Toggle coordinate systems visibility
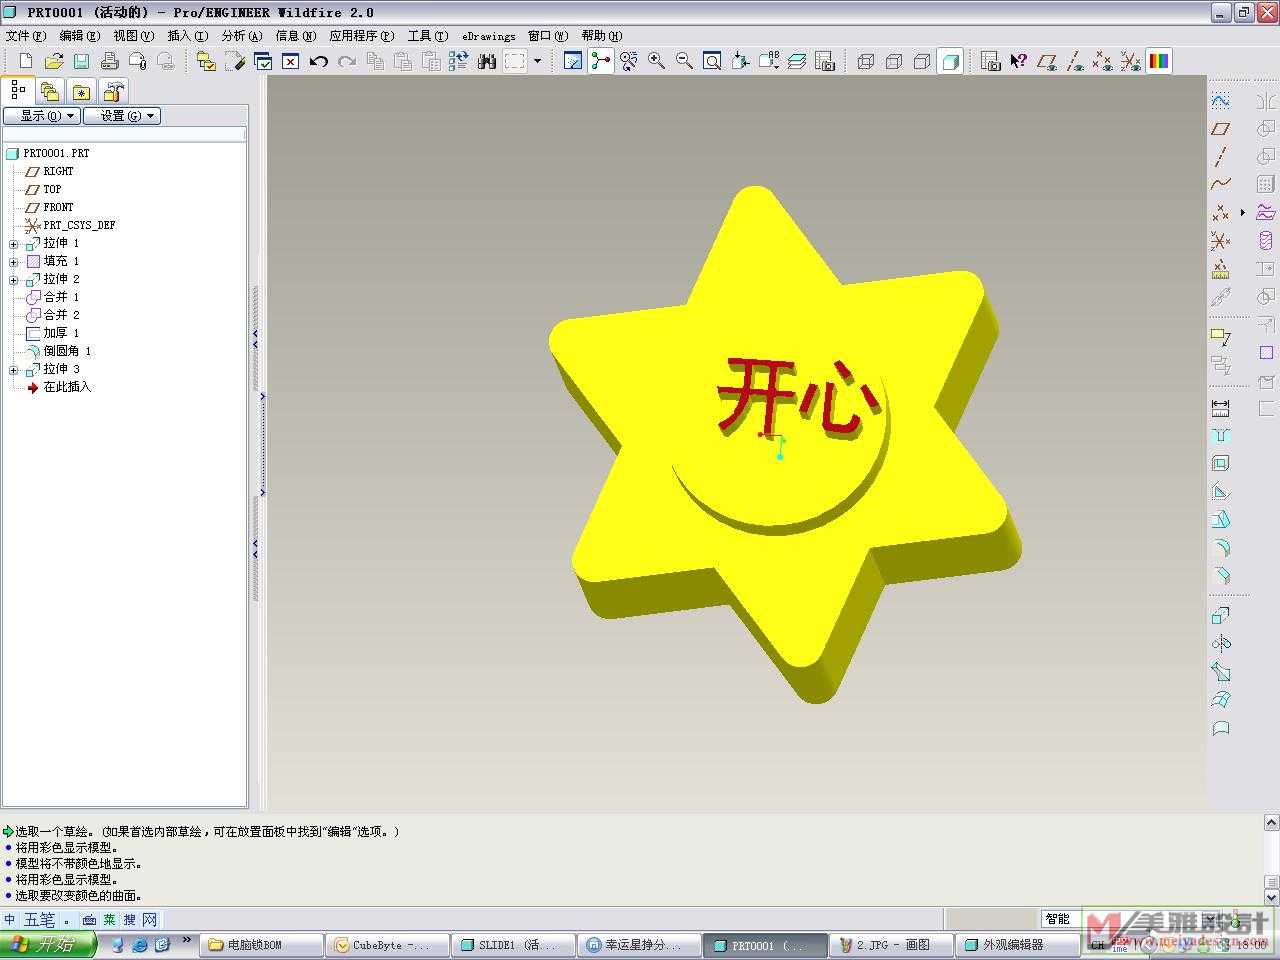This screenshot has height=960, width=1280. pyautogui.click(x=1131, y=61)
